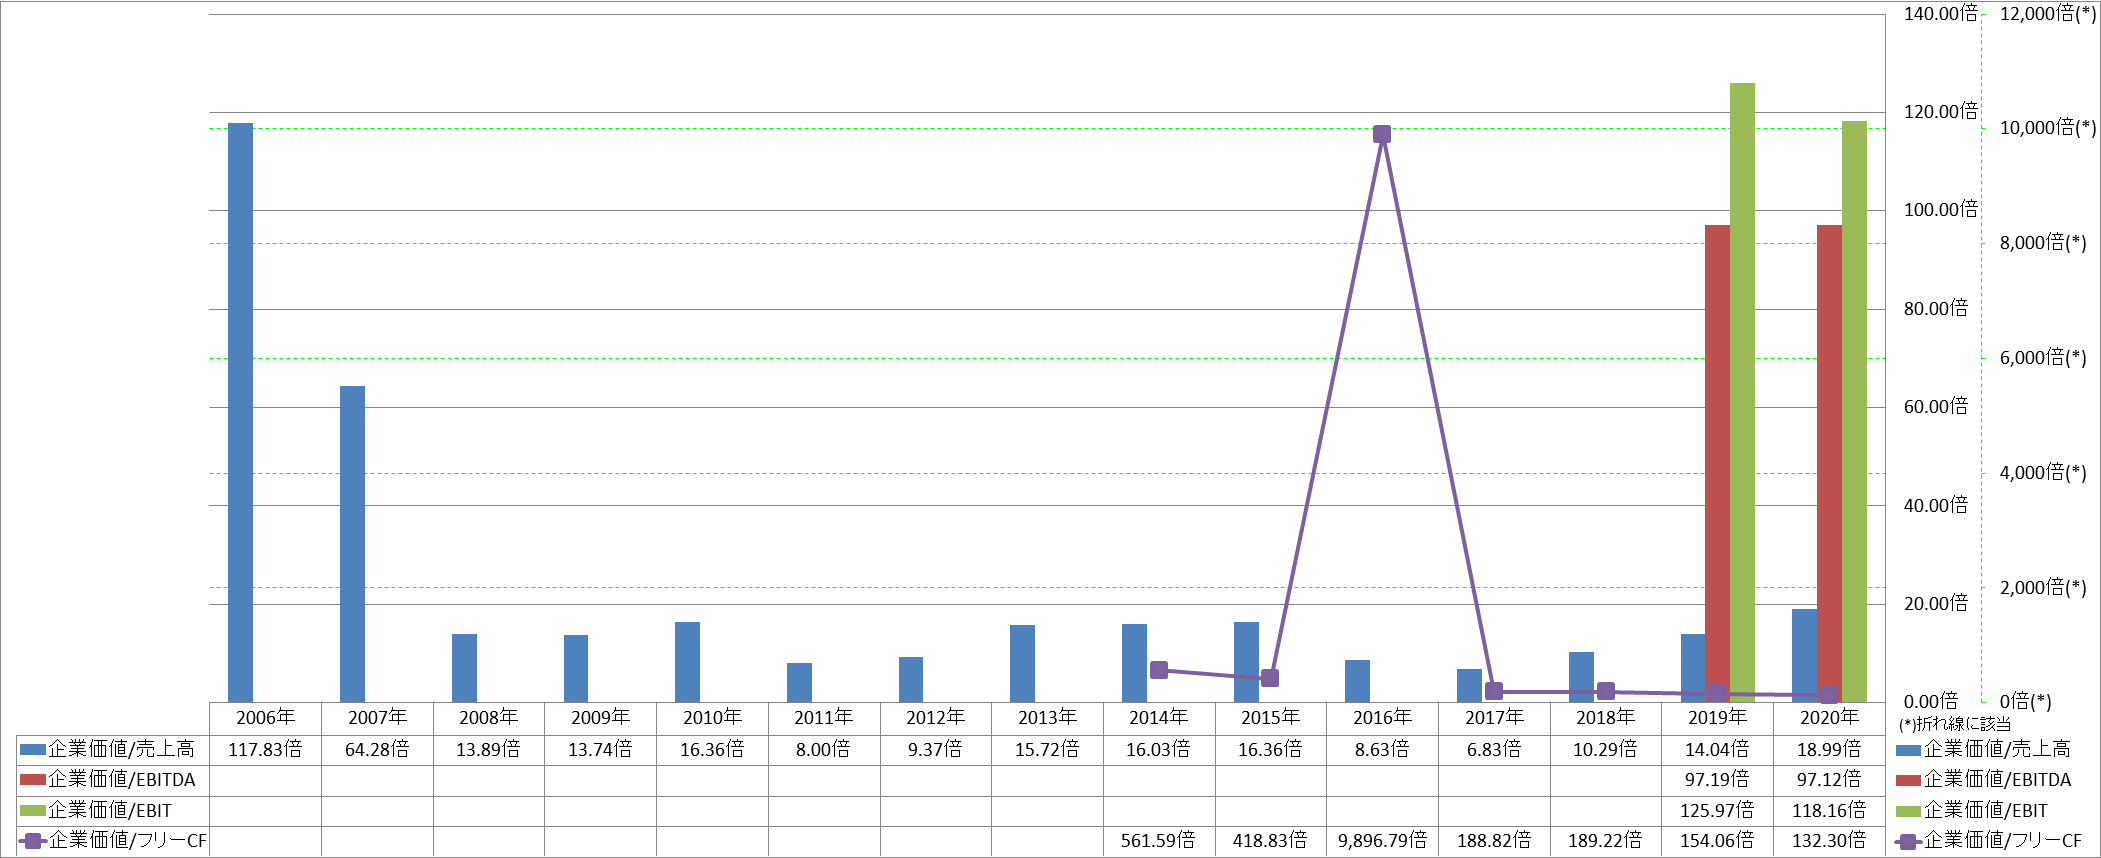Select the 2020年 green EBIT bar

[1854, 411]
